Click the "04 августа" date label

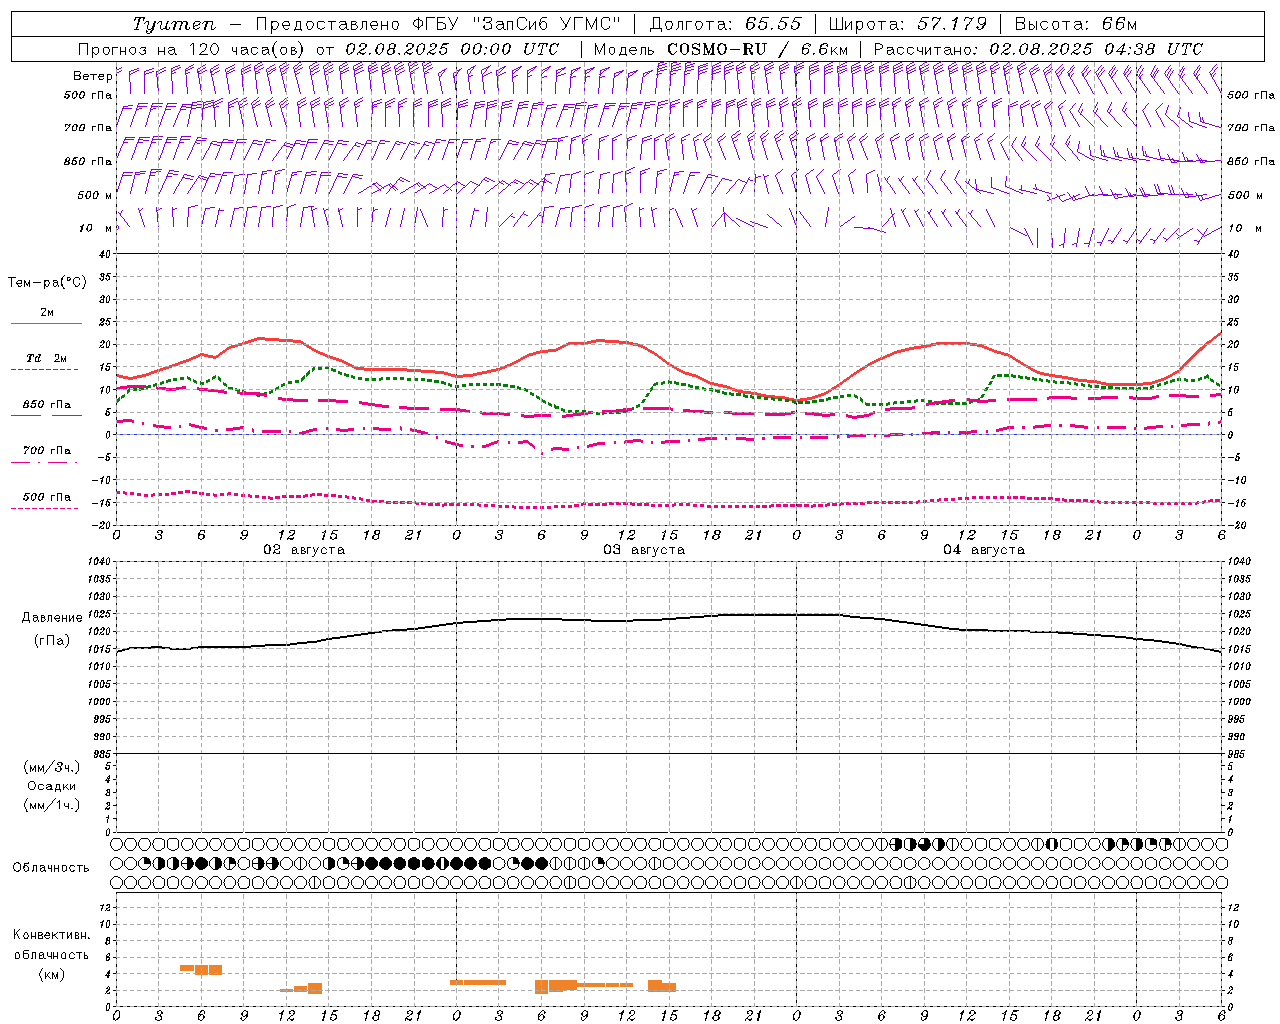[x=984, y=550]
